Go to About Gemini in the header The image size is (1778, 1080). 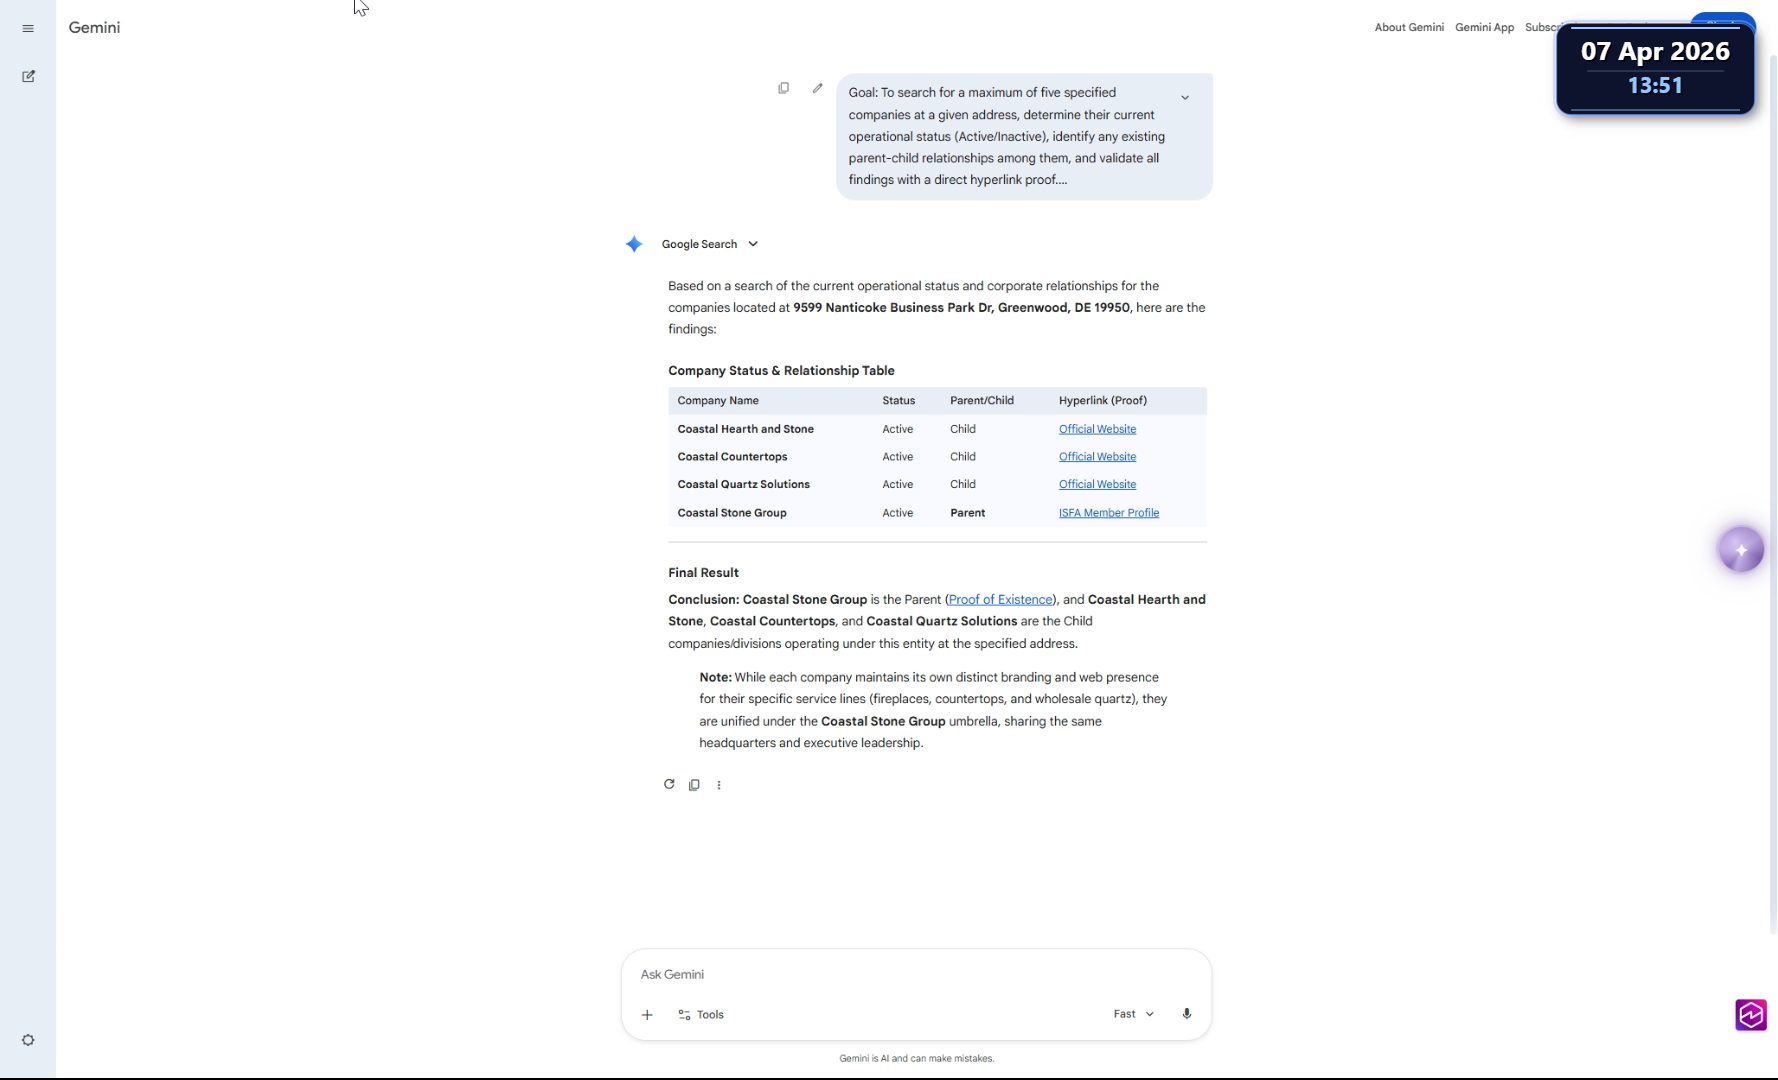pos(1409,28)
